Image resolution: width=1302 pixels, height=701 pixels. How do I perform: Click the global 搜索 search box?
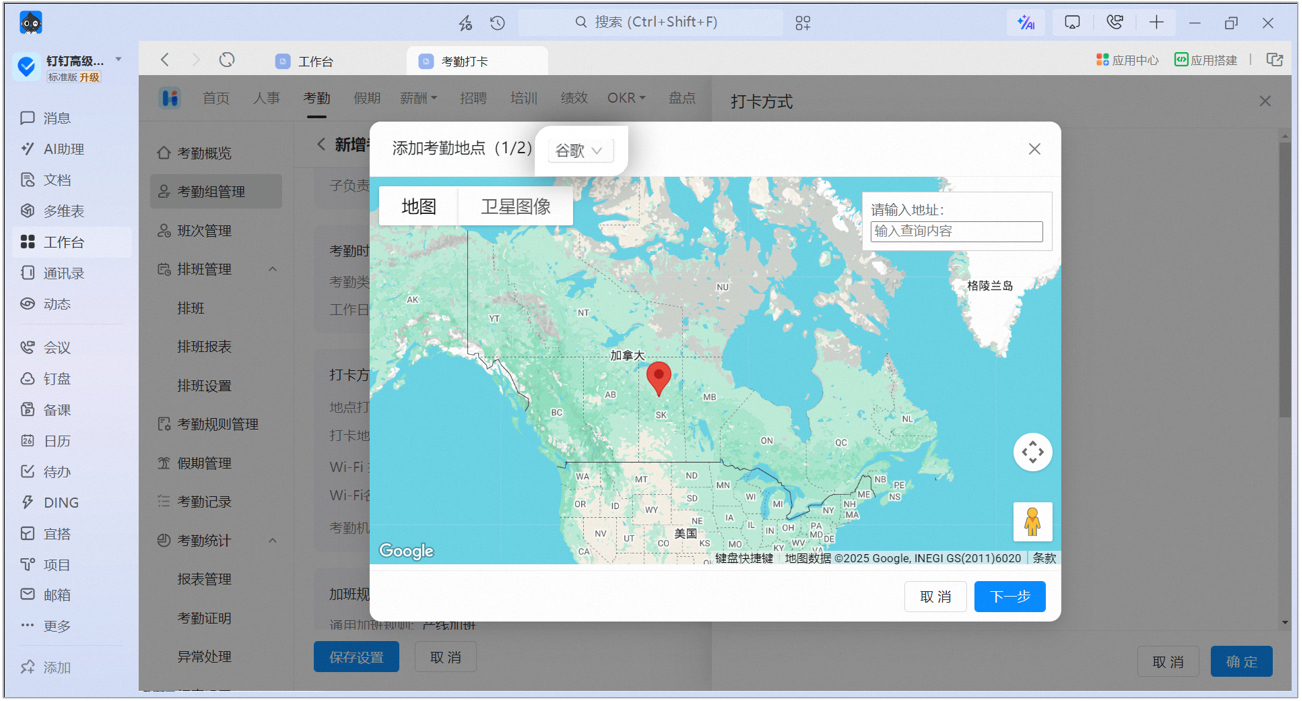tap(650, 22)
